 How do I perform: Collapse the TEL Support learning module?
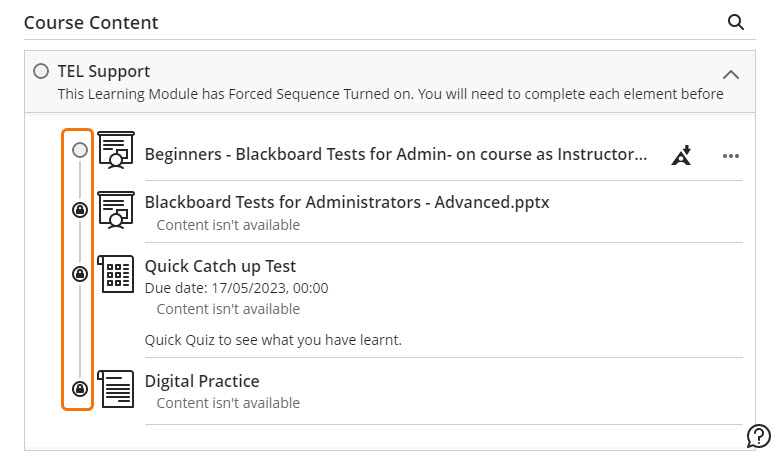[x=731, y=75]
